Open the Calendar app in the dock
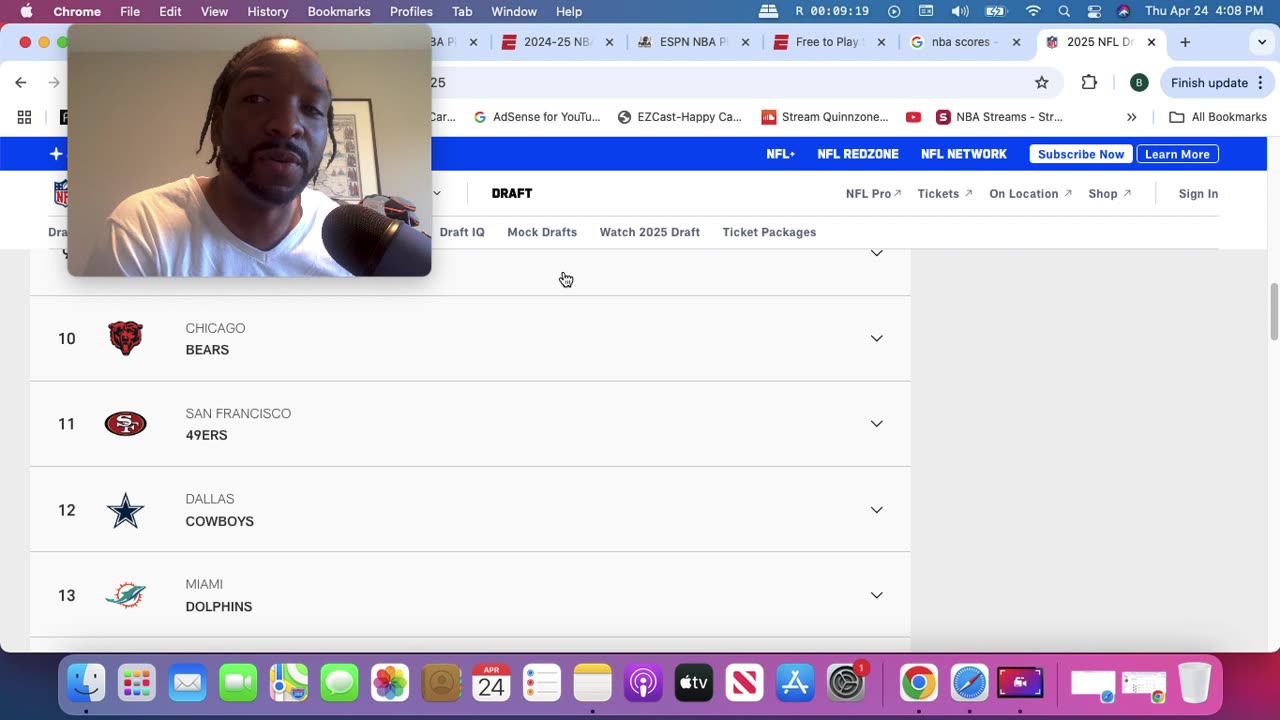1280x720 pixels. [x=491, y=683]
